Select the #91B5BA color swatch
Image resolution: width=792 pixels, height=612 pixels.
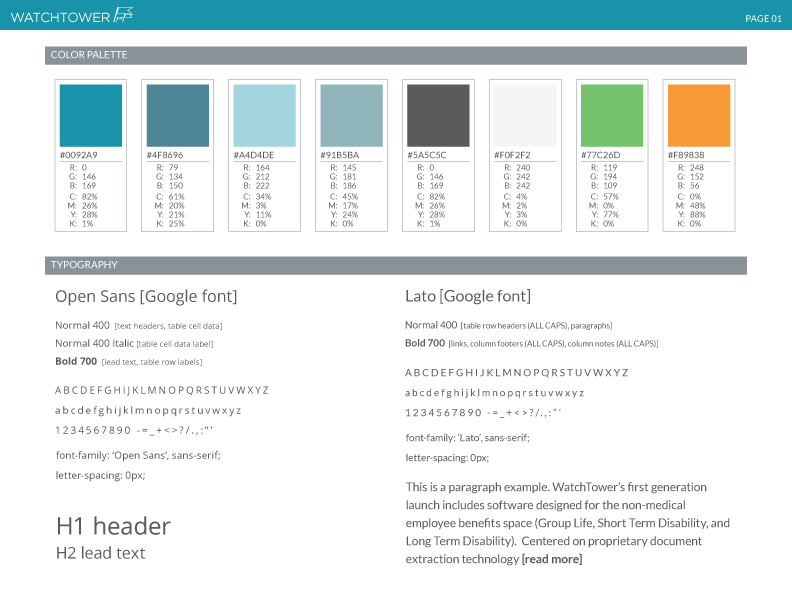click(352, 116)
